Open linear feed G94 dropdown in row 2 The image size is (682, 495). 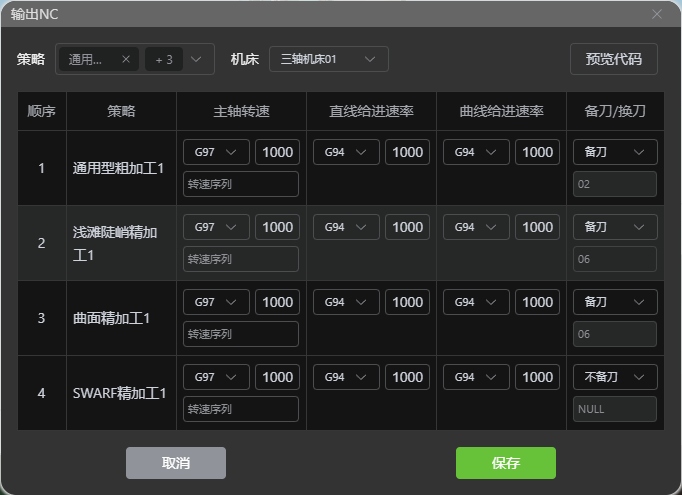(346, 227)
